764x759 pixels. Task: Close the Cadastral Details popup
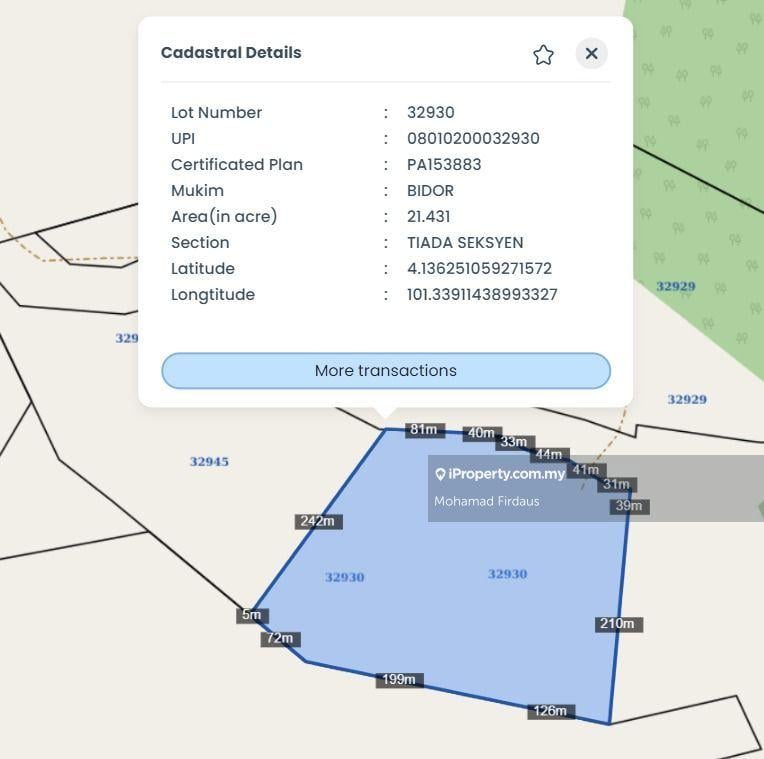click(591, 54)
